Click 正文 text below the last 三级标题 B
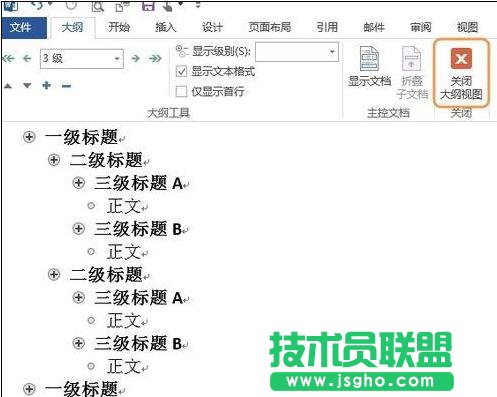The image size is (497, 397). pos(124,367)
